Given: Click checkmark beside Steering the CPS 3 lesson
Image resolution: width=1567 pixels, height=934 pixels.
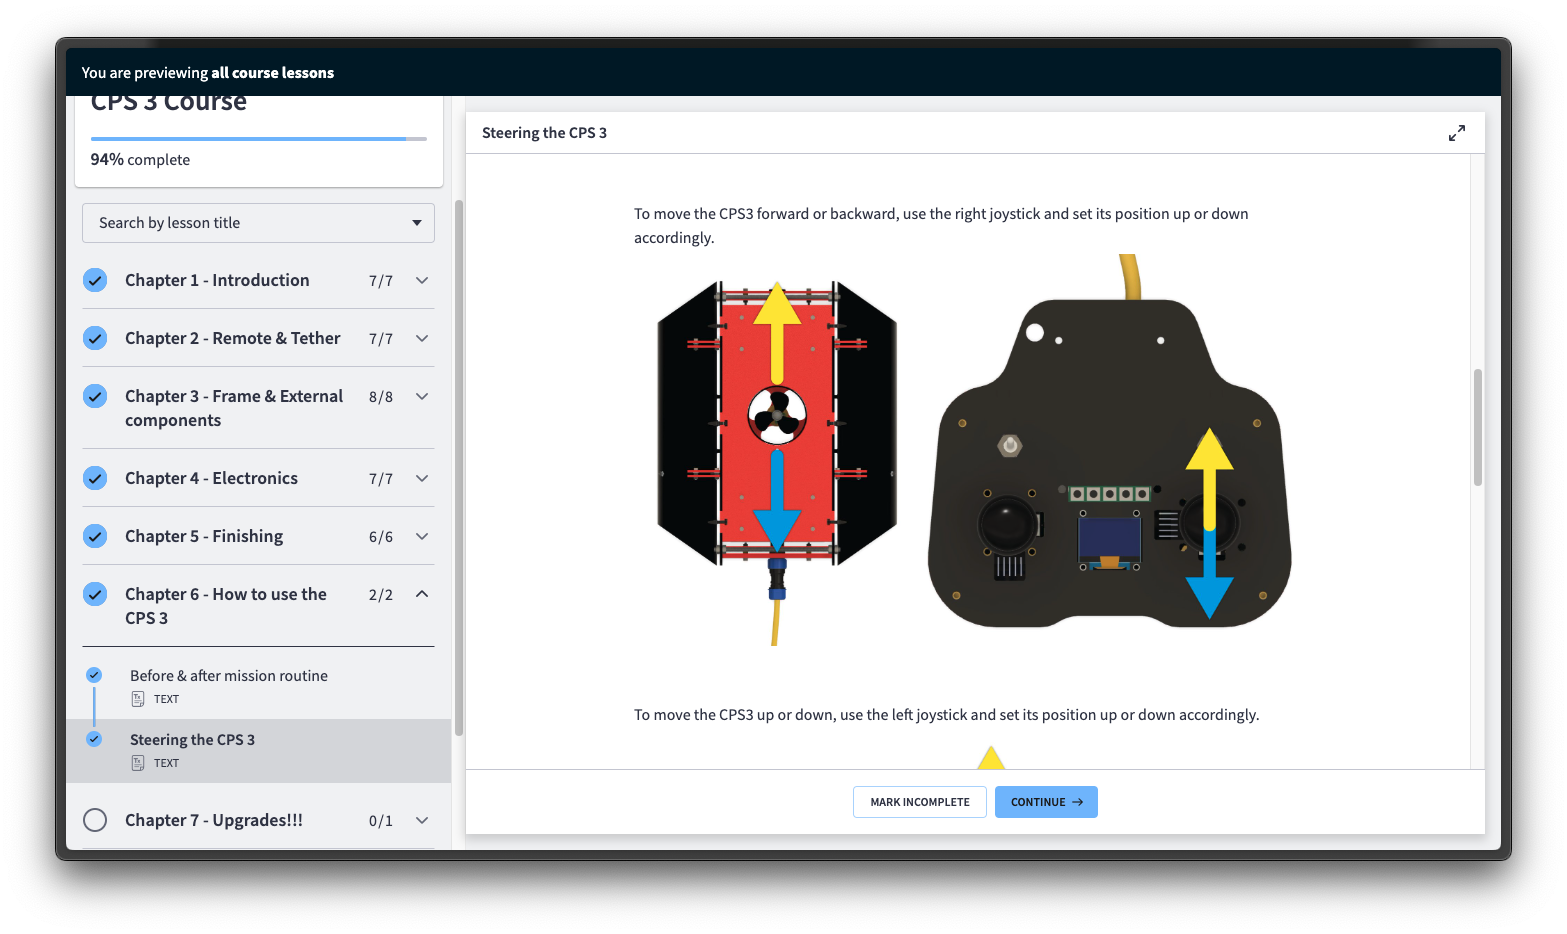Looking at the screenshot, I should click(x=94, y=739).
